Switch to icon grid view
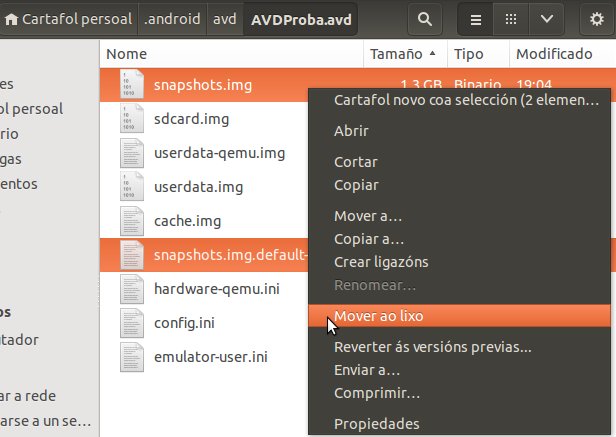The width and height of the screenshot is (616, 437). click(511, 19)
